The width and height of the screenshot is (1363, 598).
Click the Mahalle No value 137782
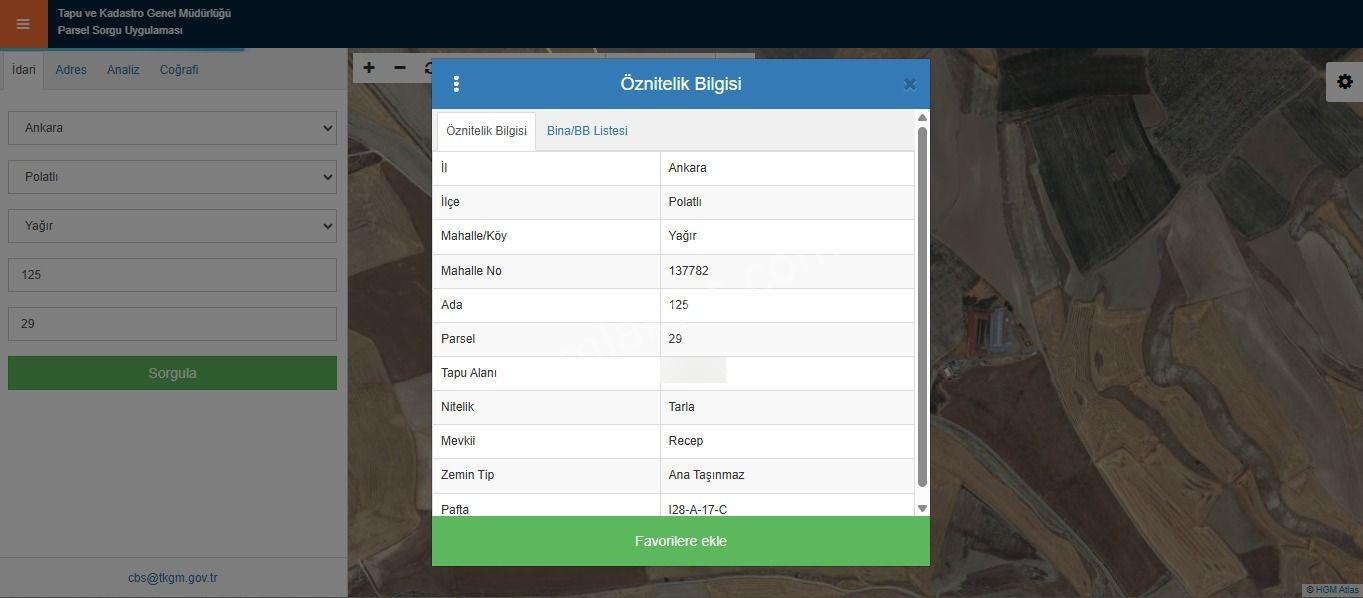click(689, 271)
